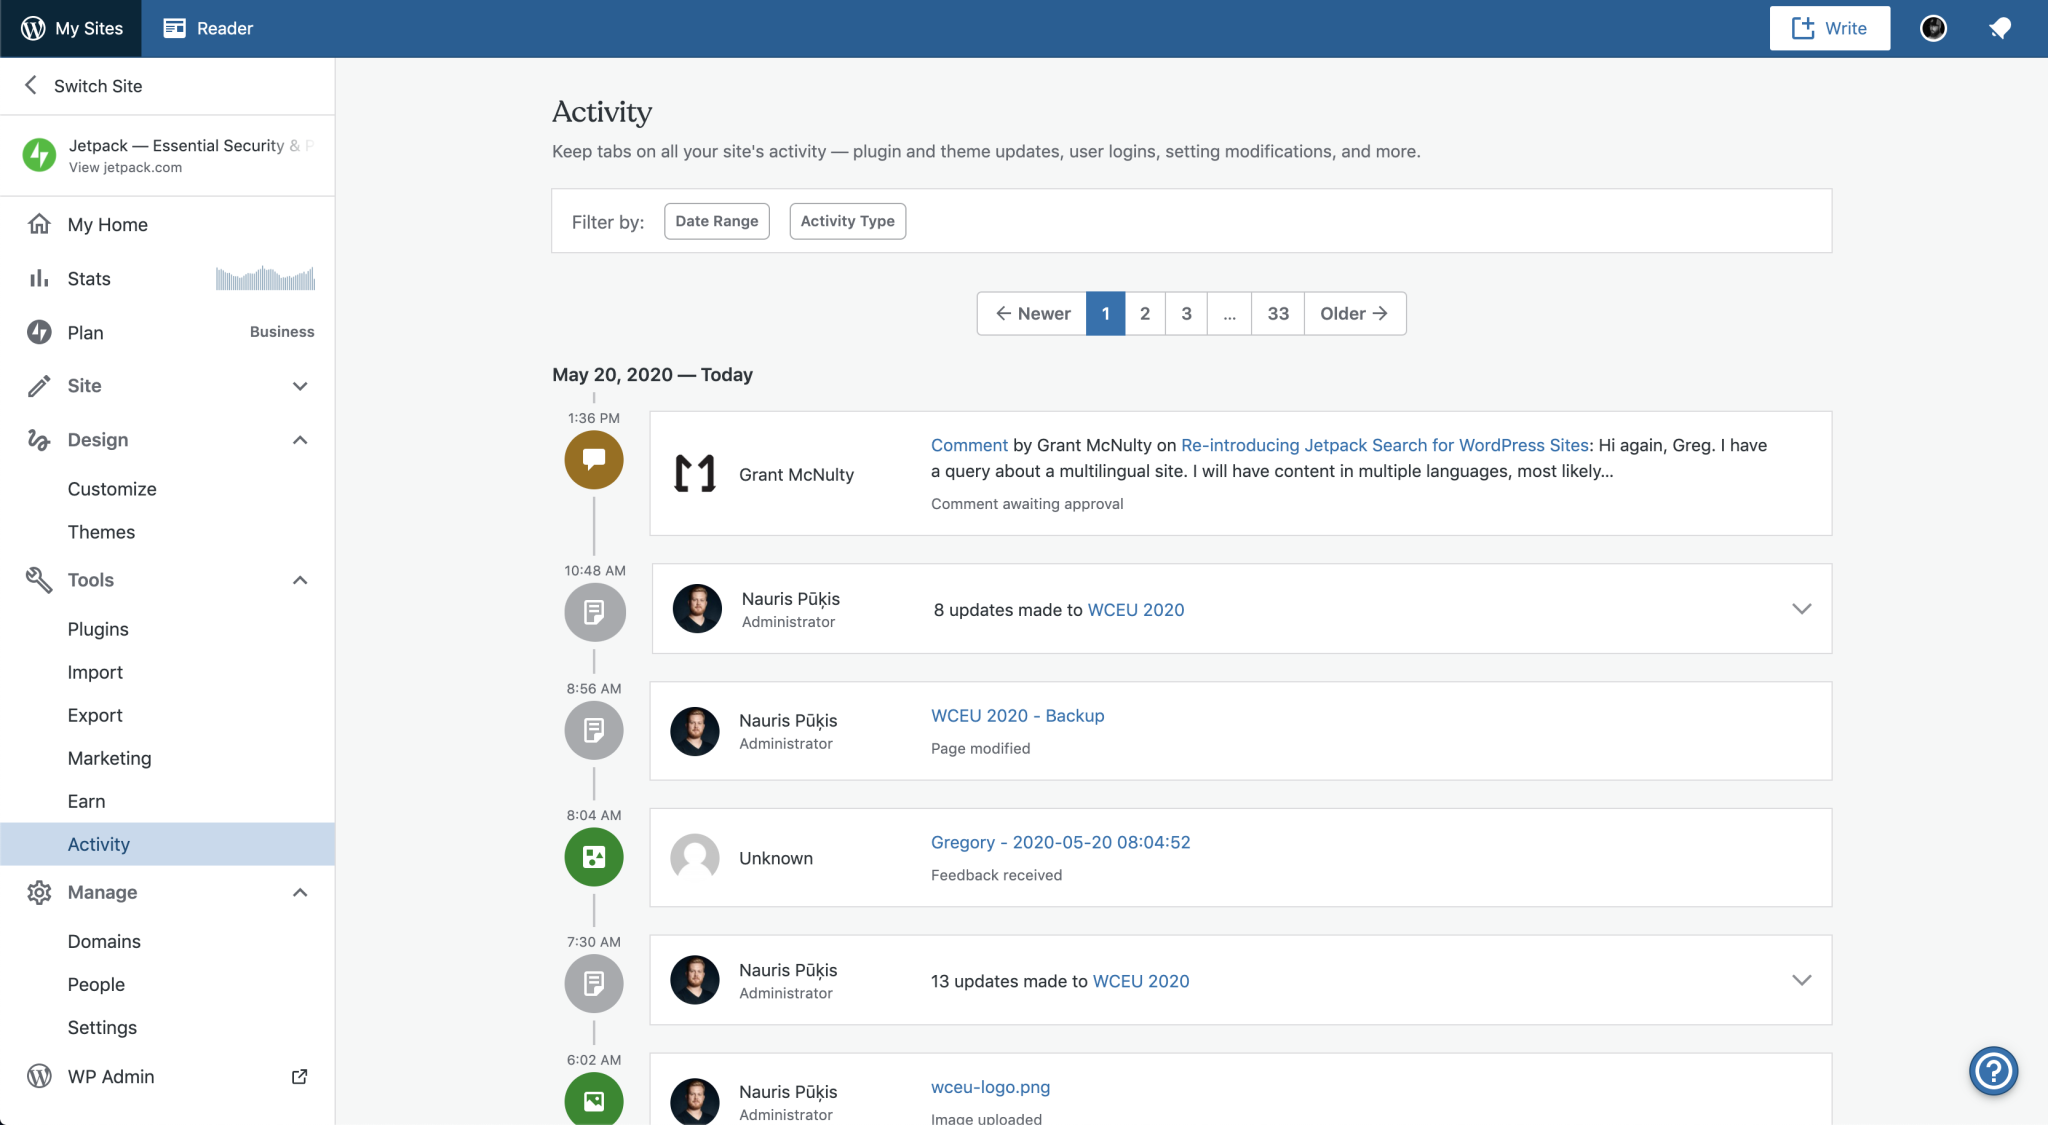Click the Tools panel icon
This screenshot has width=2048, height=1125.
coord(39,579)
